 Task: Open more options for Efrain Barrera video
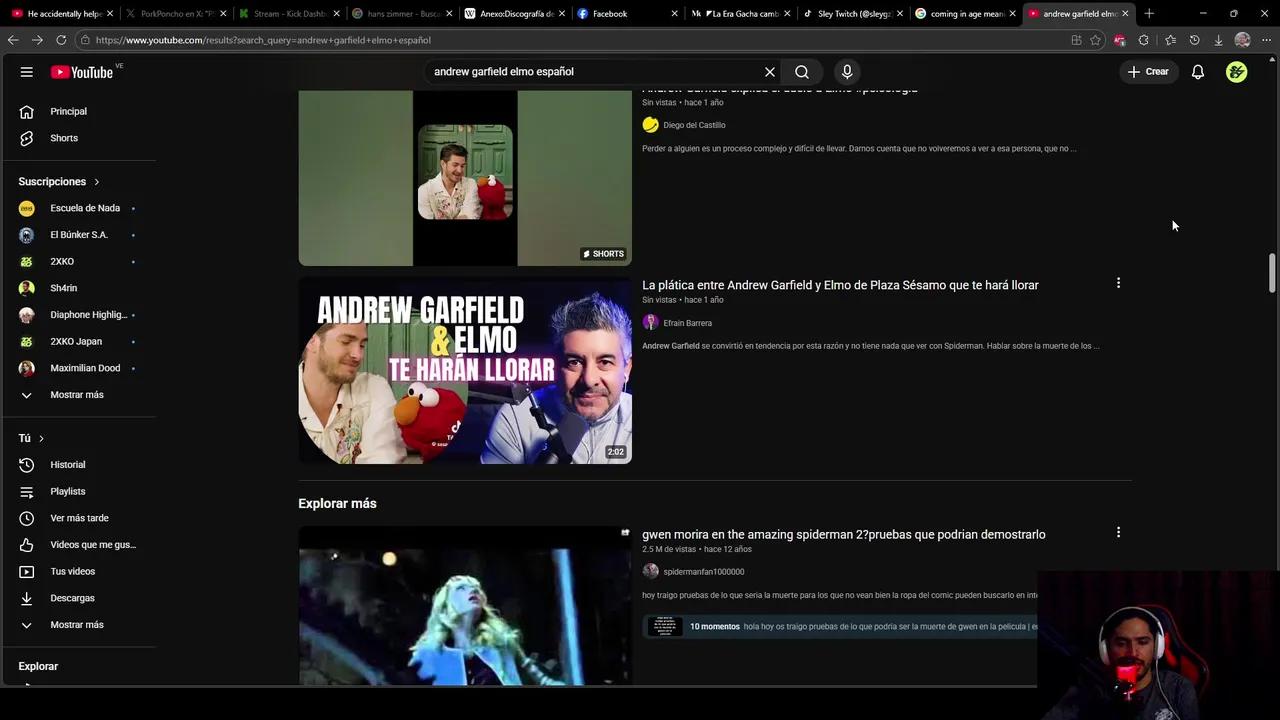point(1118,284)
